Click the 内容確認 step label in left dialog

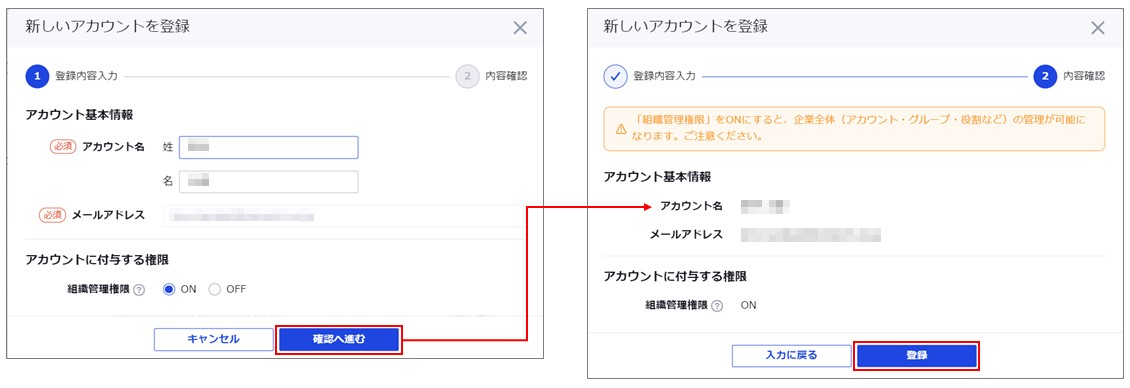[506, 76]
